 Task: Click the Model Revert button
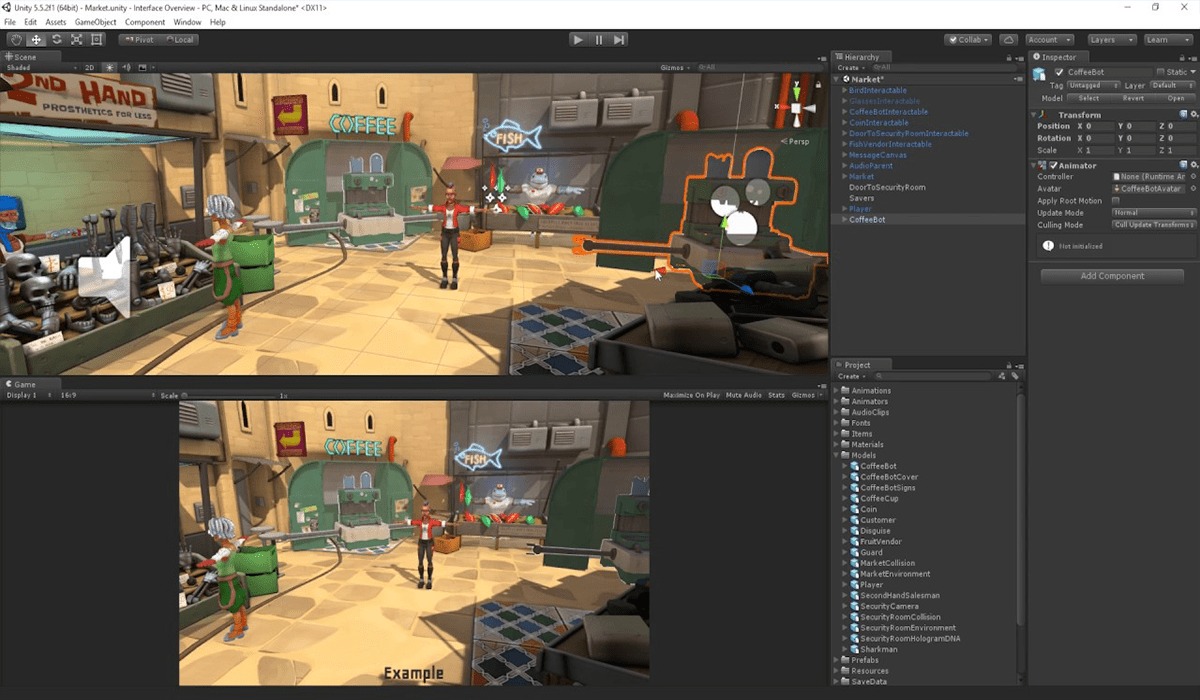tap(1133, 98)
